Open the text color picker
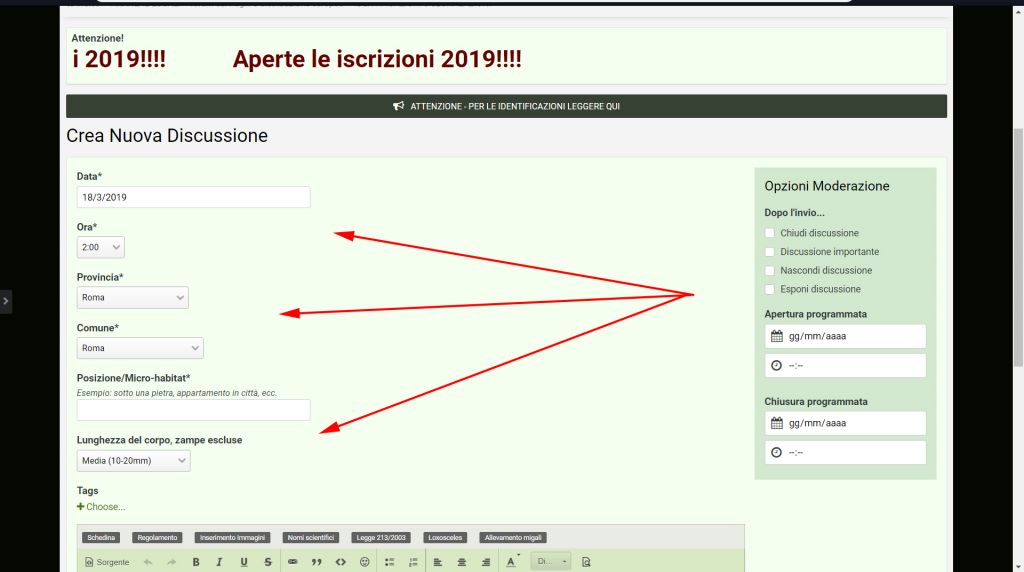1024x572 pixels. pyautogui.click(x=511, y=562)
